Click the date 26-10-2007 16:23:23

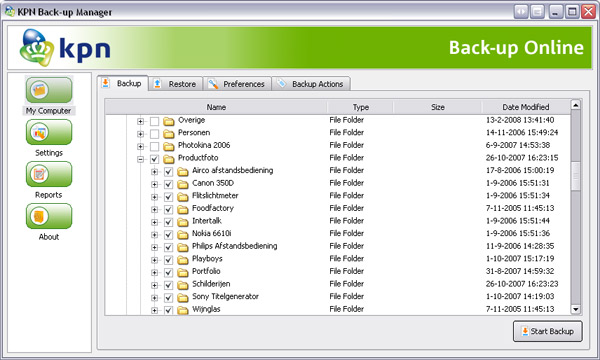point(522,284)
